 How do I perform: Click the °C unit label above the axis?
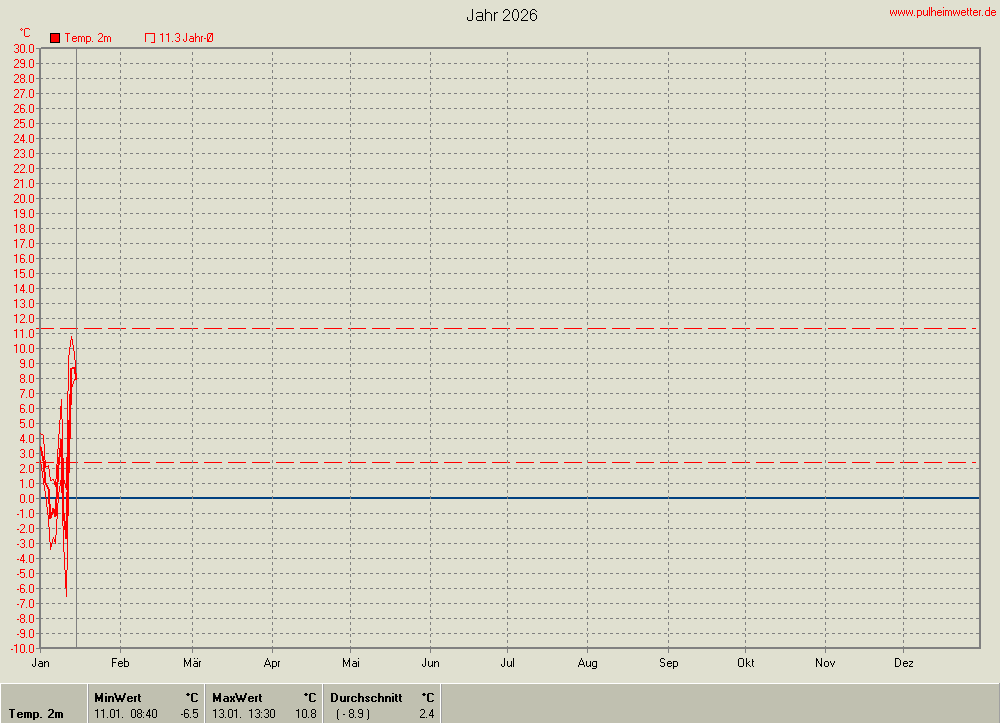pyautogui.click(x=25, y=33)
